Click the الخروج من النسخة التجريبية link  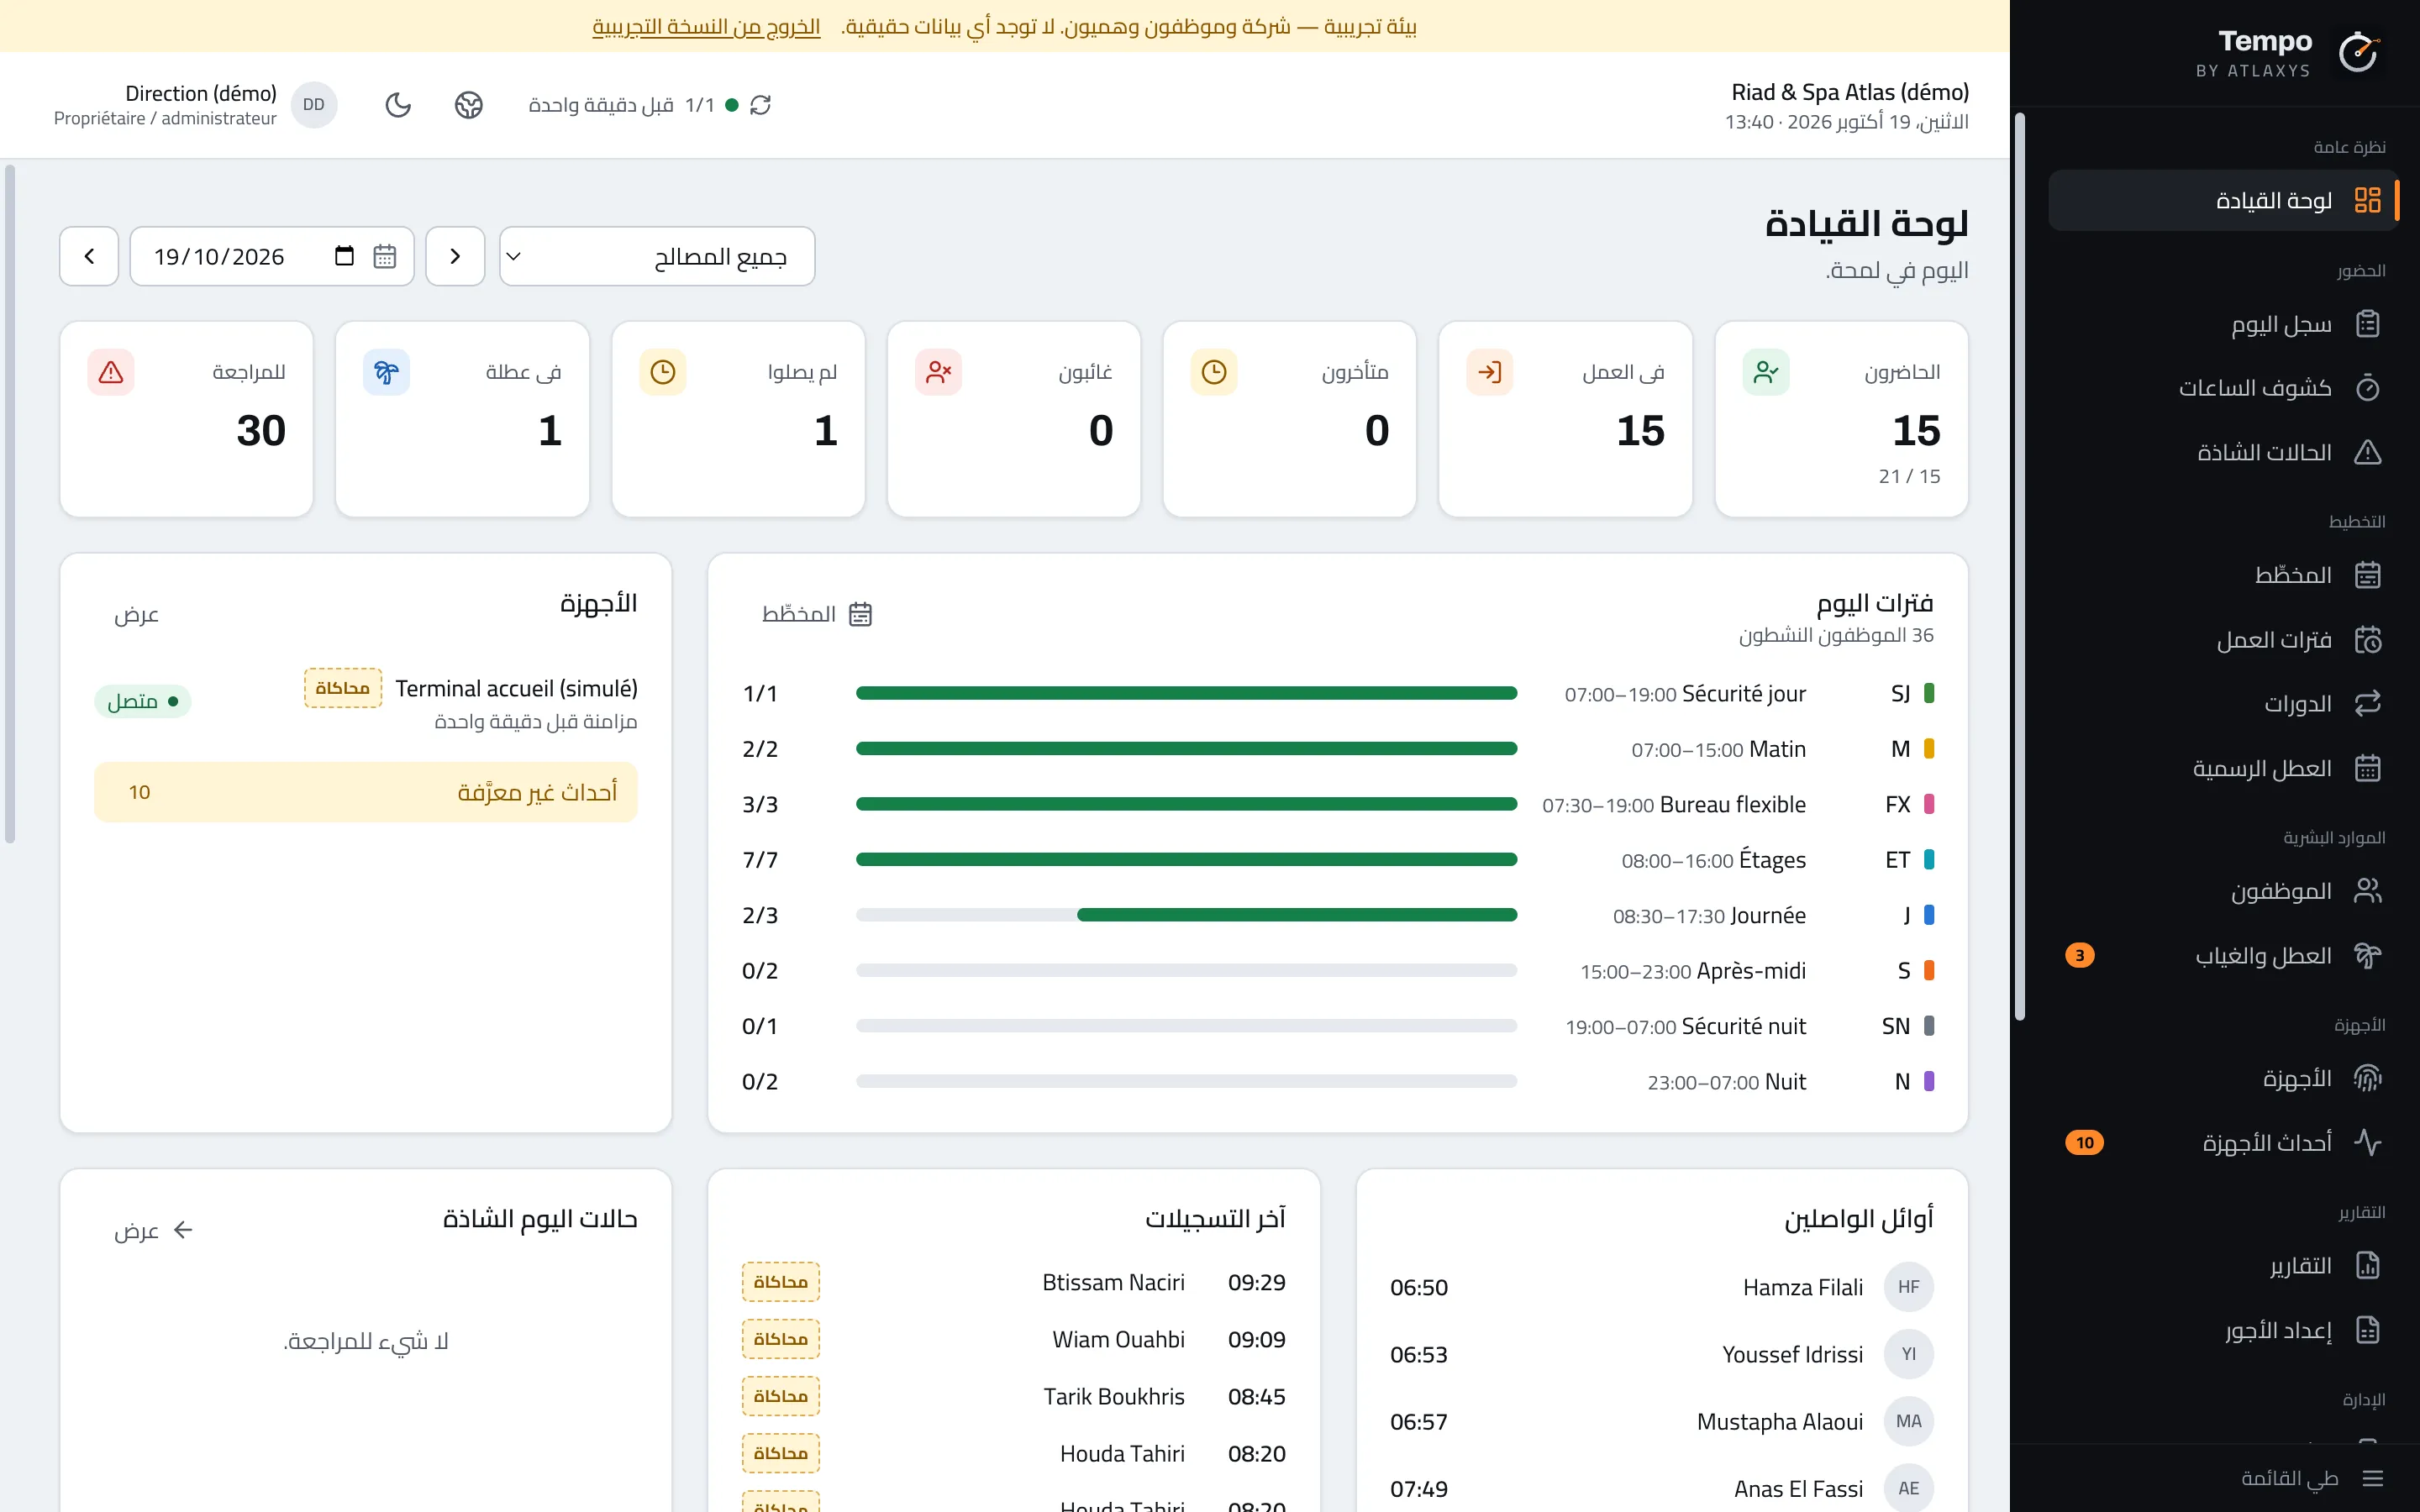pos(706,26)
